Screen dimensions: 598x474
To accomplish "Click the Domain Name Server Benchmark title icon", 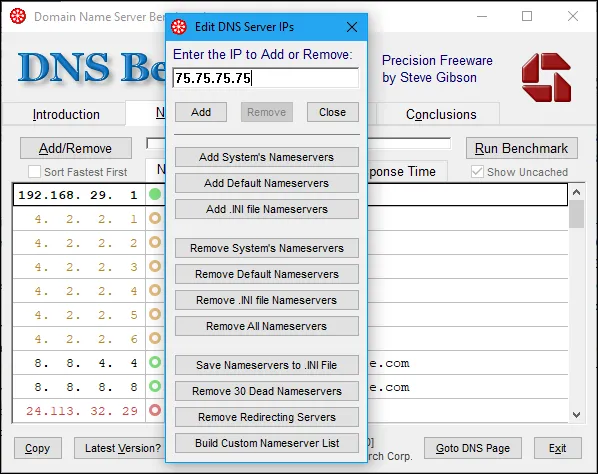I will pos(18,16).
